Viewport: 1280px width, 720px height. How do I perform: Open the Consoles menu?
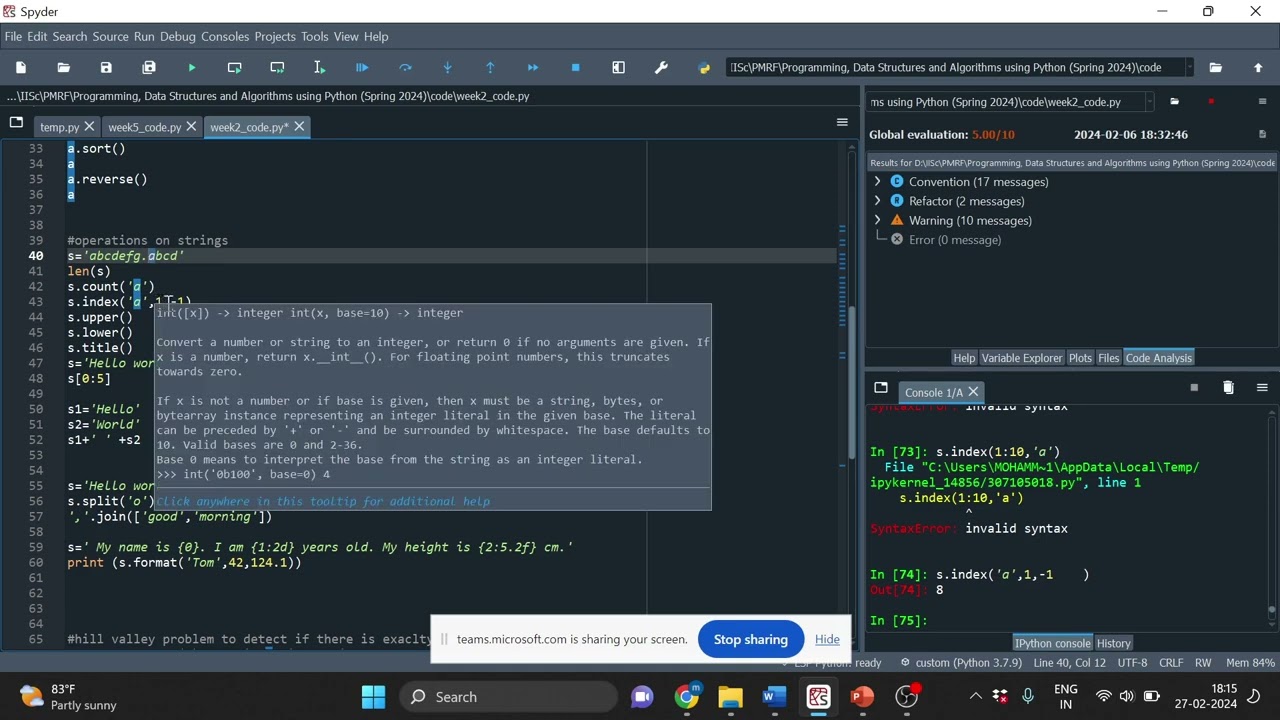pos(225,36)
